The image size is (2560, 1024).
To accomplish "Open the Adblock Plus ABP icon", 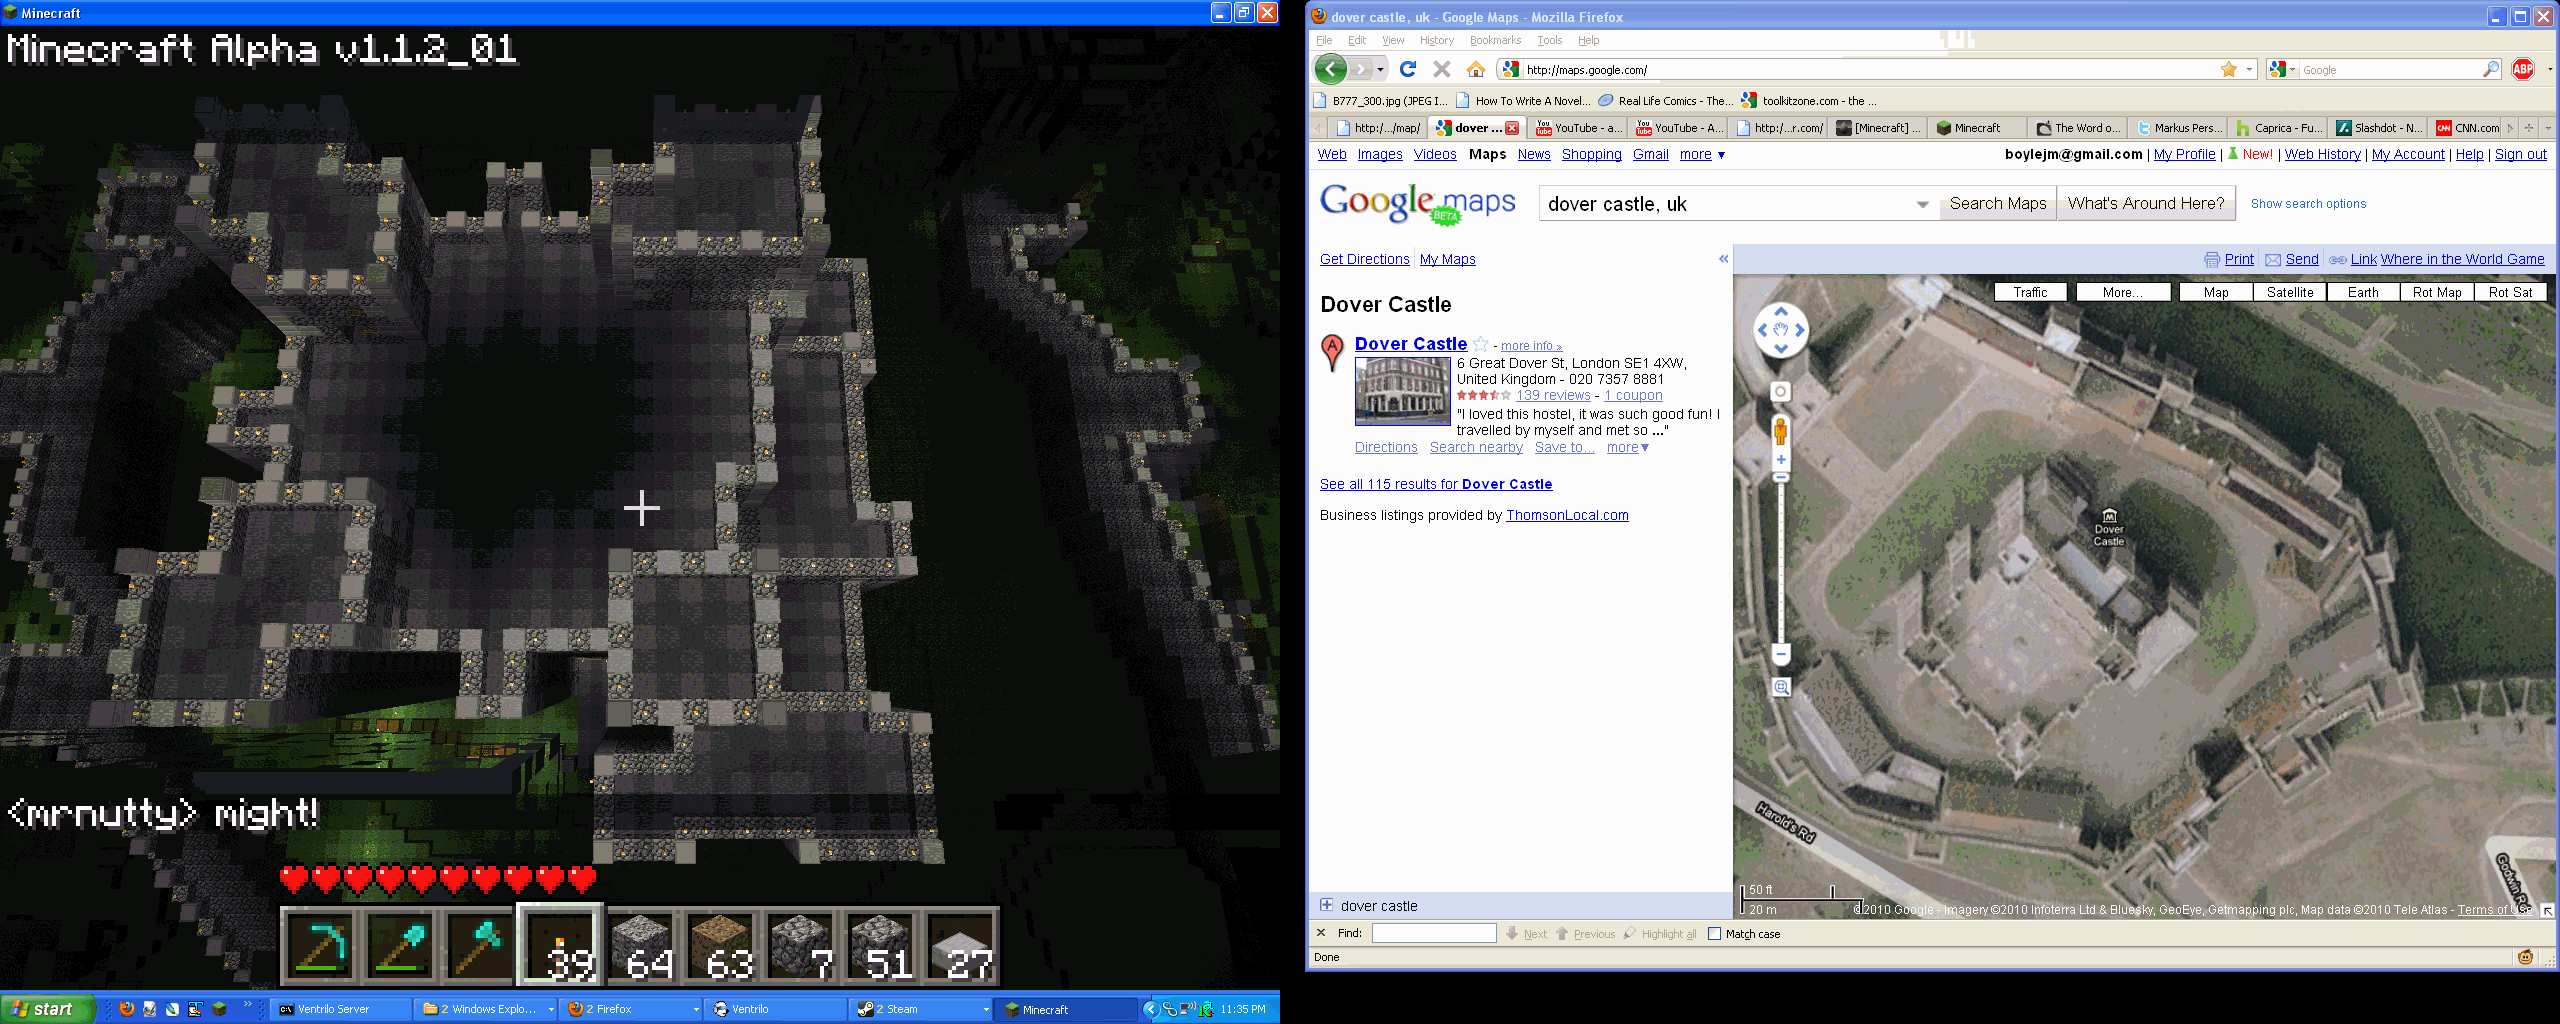I will (x=2523, y=69).
